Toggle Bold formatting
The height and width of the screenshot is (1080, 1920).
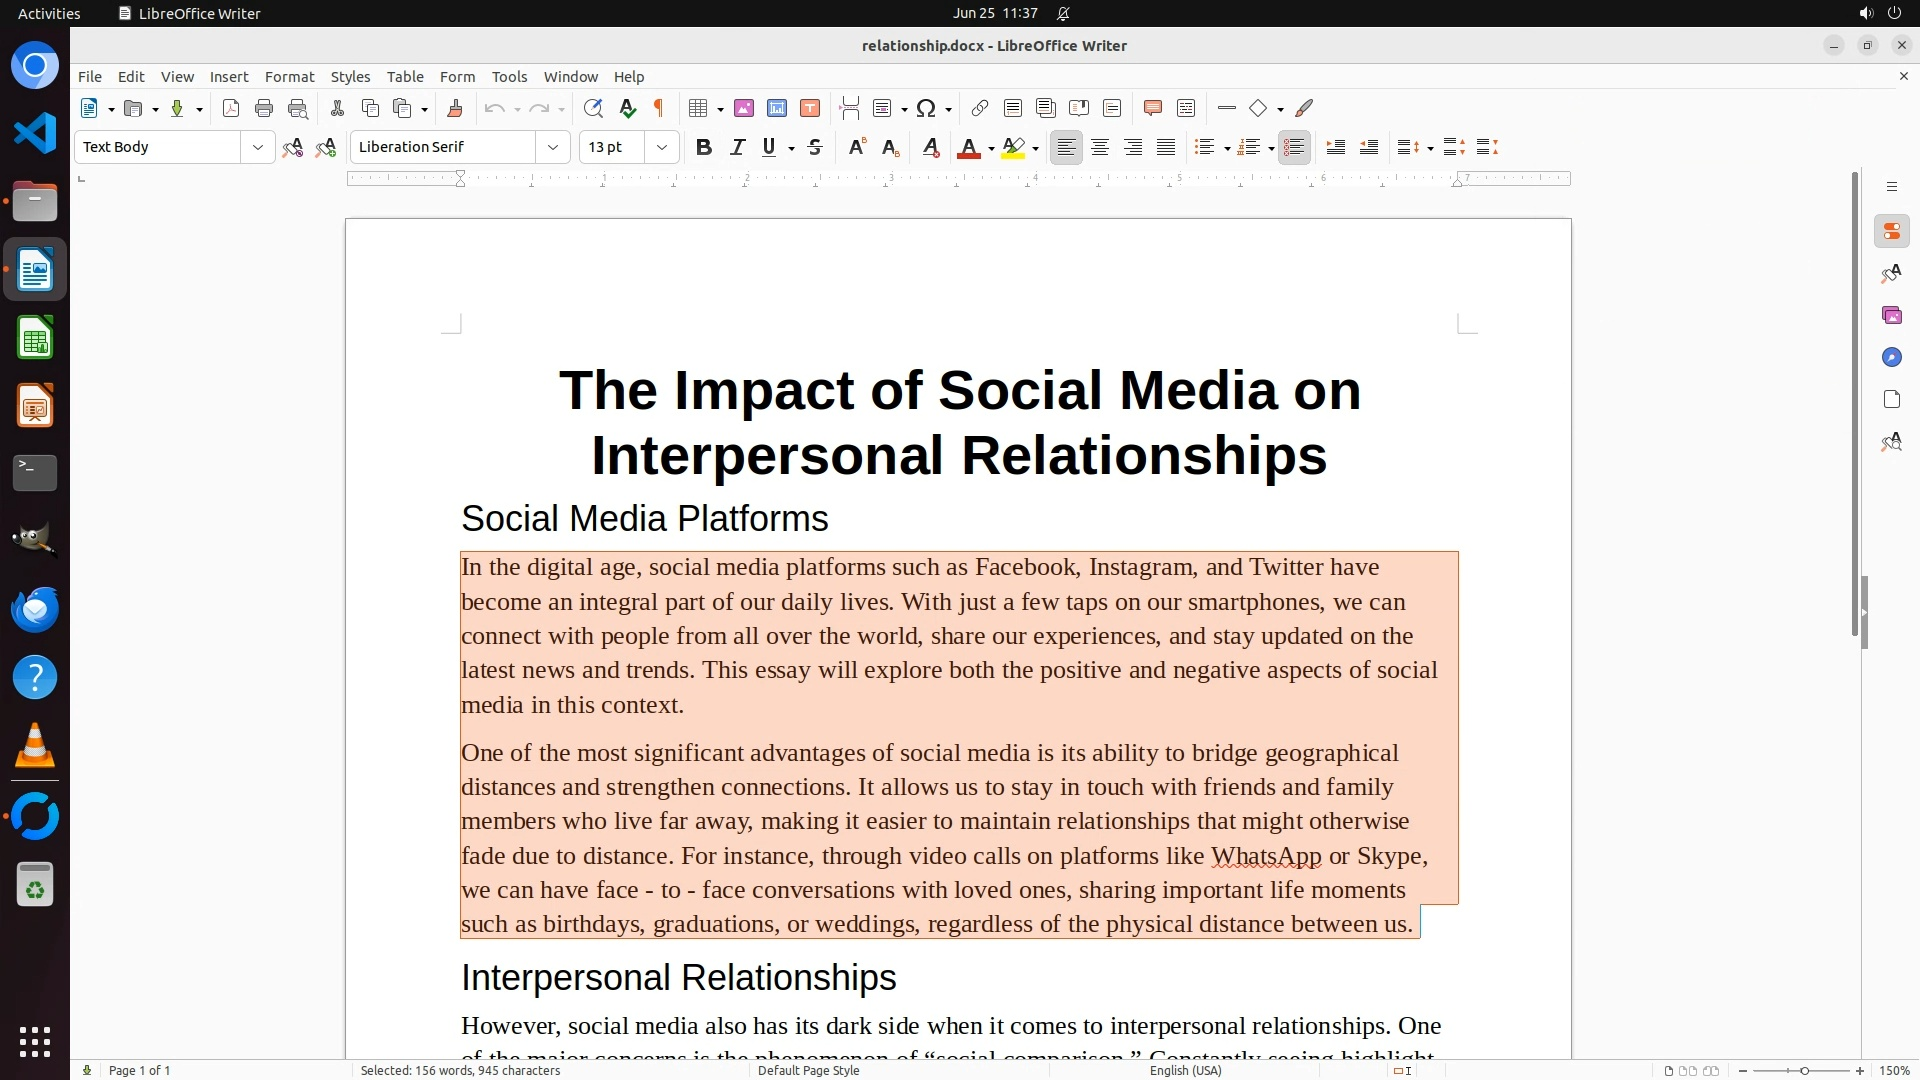pos(704,148)
